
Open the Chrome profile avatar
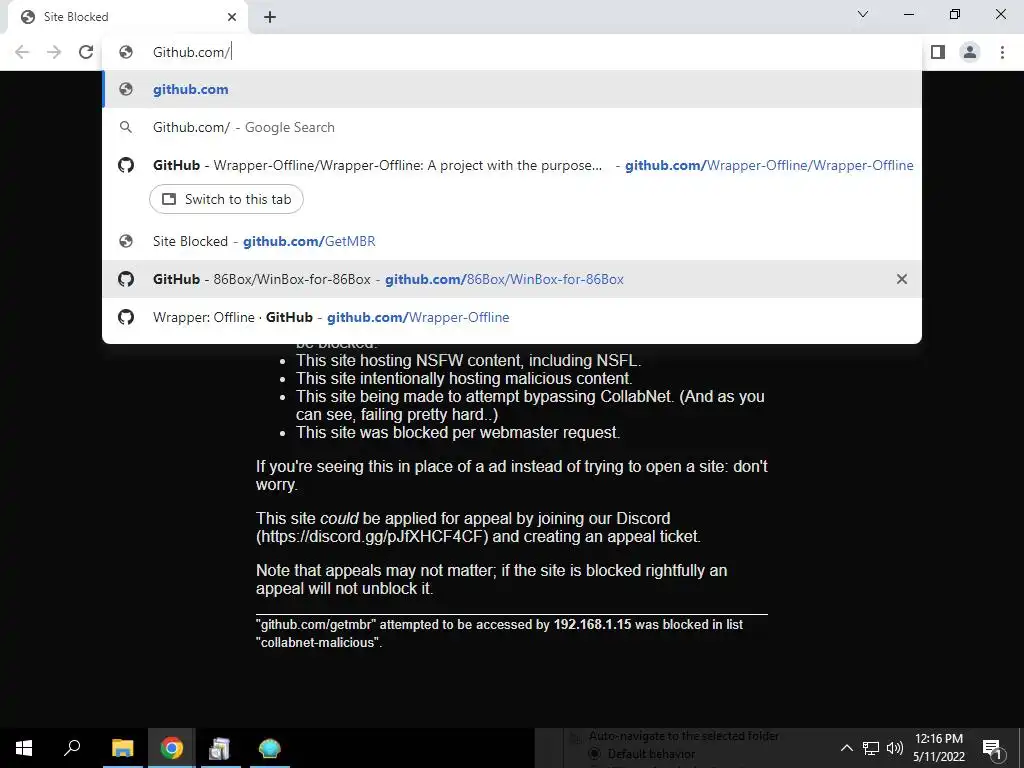click(x=970, y=52)
